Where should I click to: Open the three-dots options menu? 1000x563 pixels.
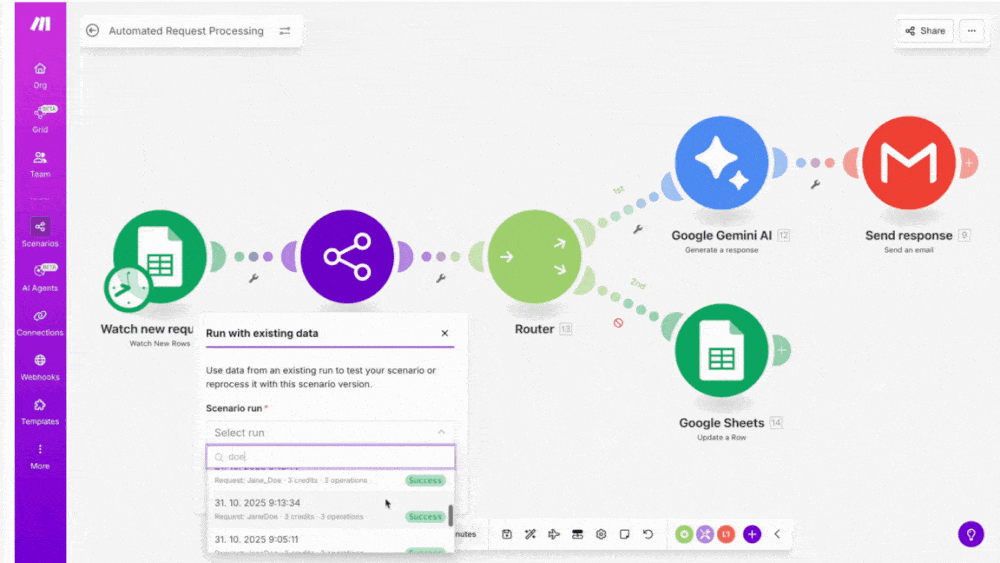[971, 31]
